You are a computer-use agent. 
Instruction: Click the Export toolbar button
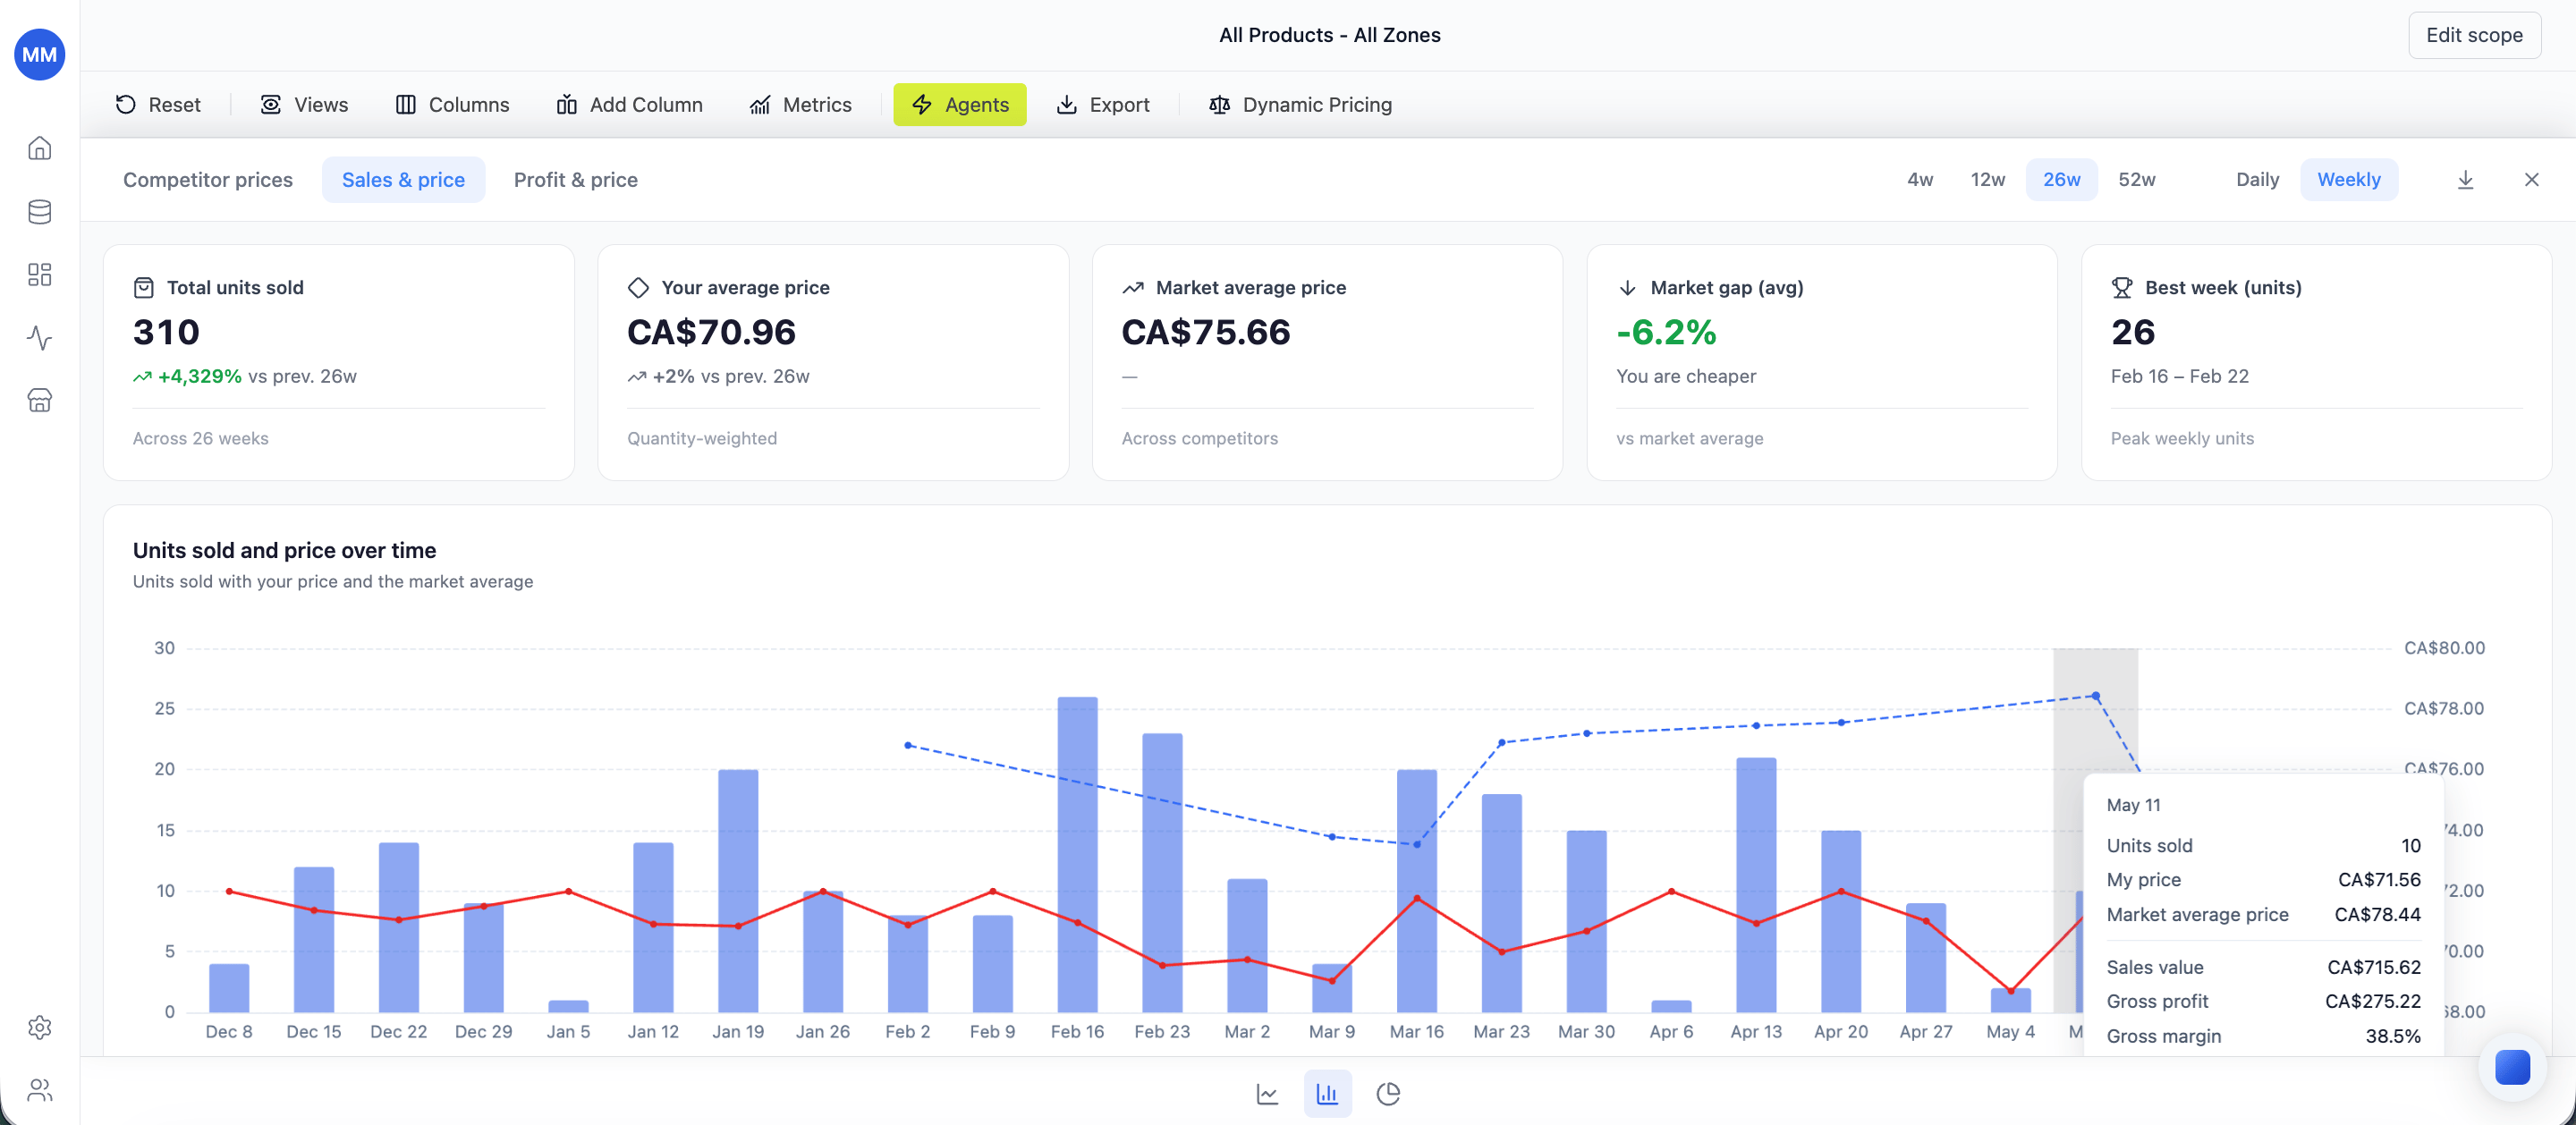1103,104
